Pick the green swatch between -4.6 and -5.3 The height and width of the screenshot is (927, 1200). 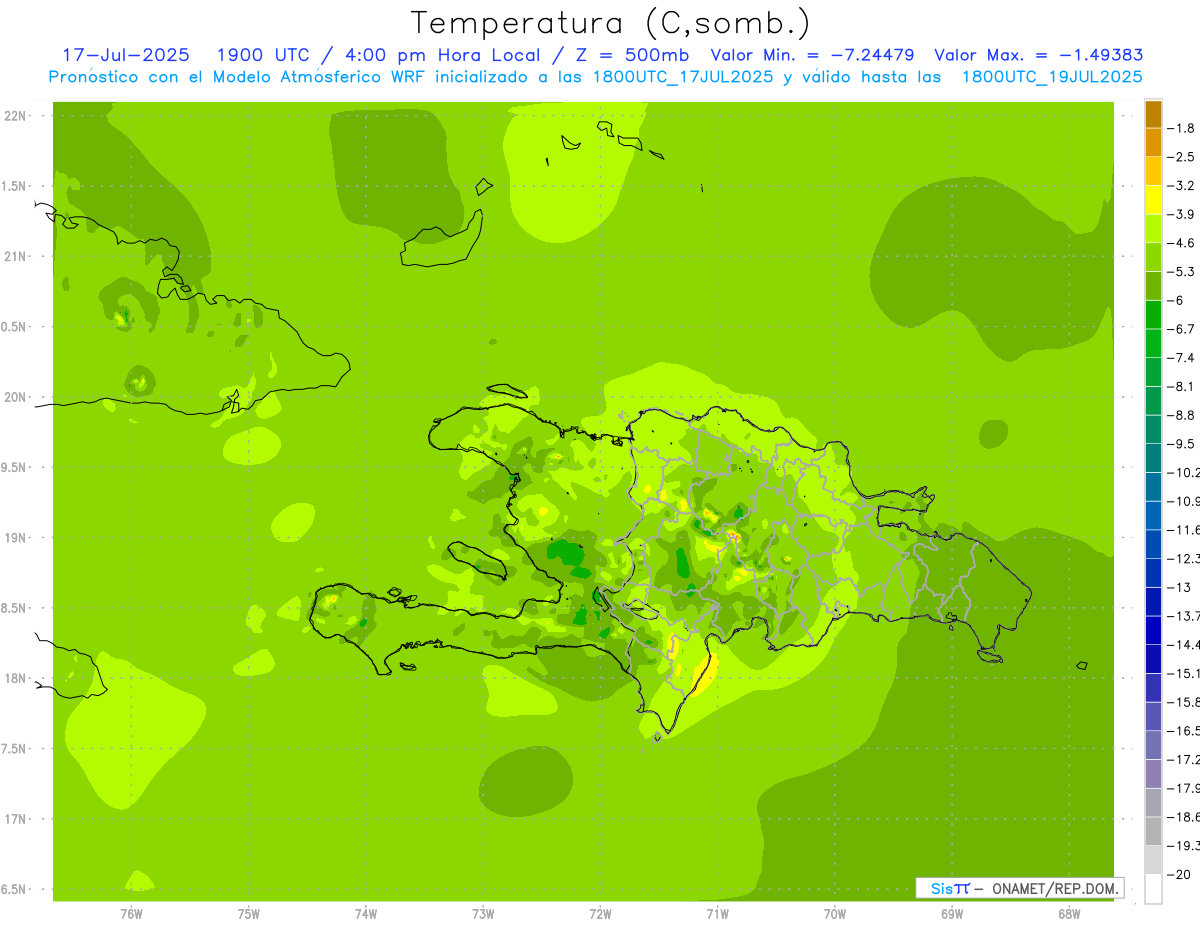(x=1153, y=257)
